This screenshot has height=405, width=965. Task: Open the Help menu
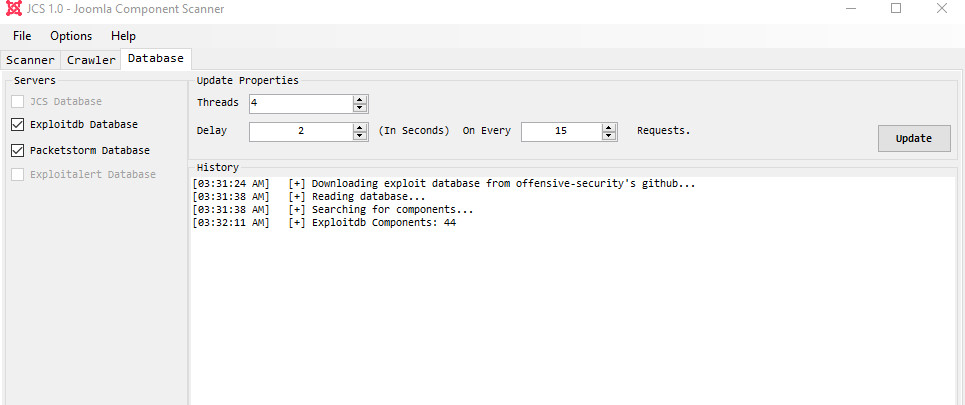click(x=123, y=36)
